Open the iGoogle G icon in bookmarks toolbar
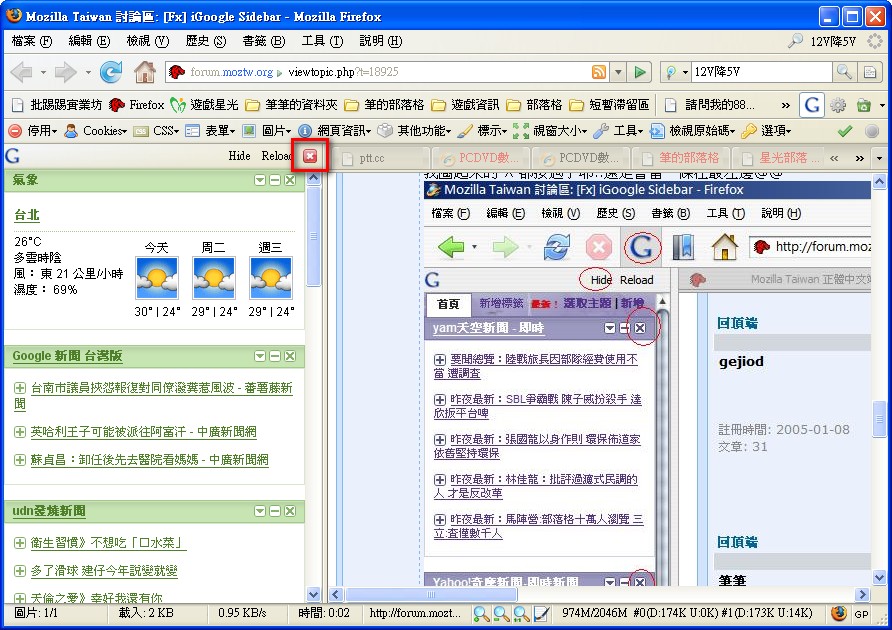892x630 pixels. pyautogui.click(x=811, y=104)
